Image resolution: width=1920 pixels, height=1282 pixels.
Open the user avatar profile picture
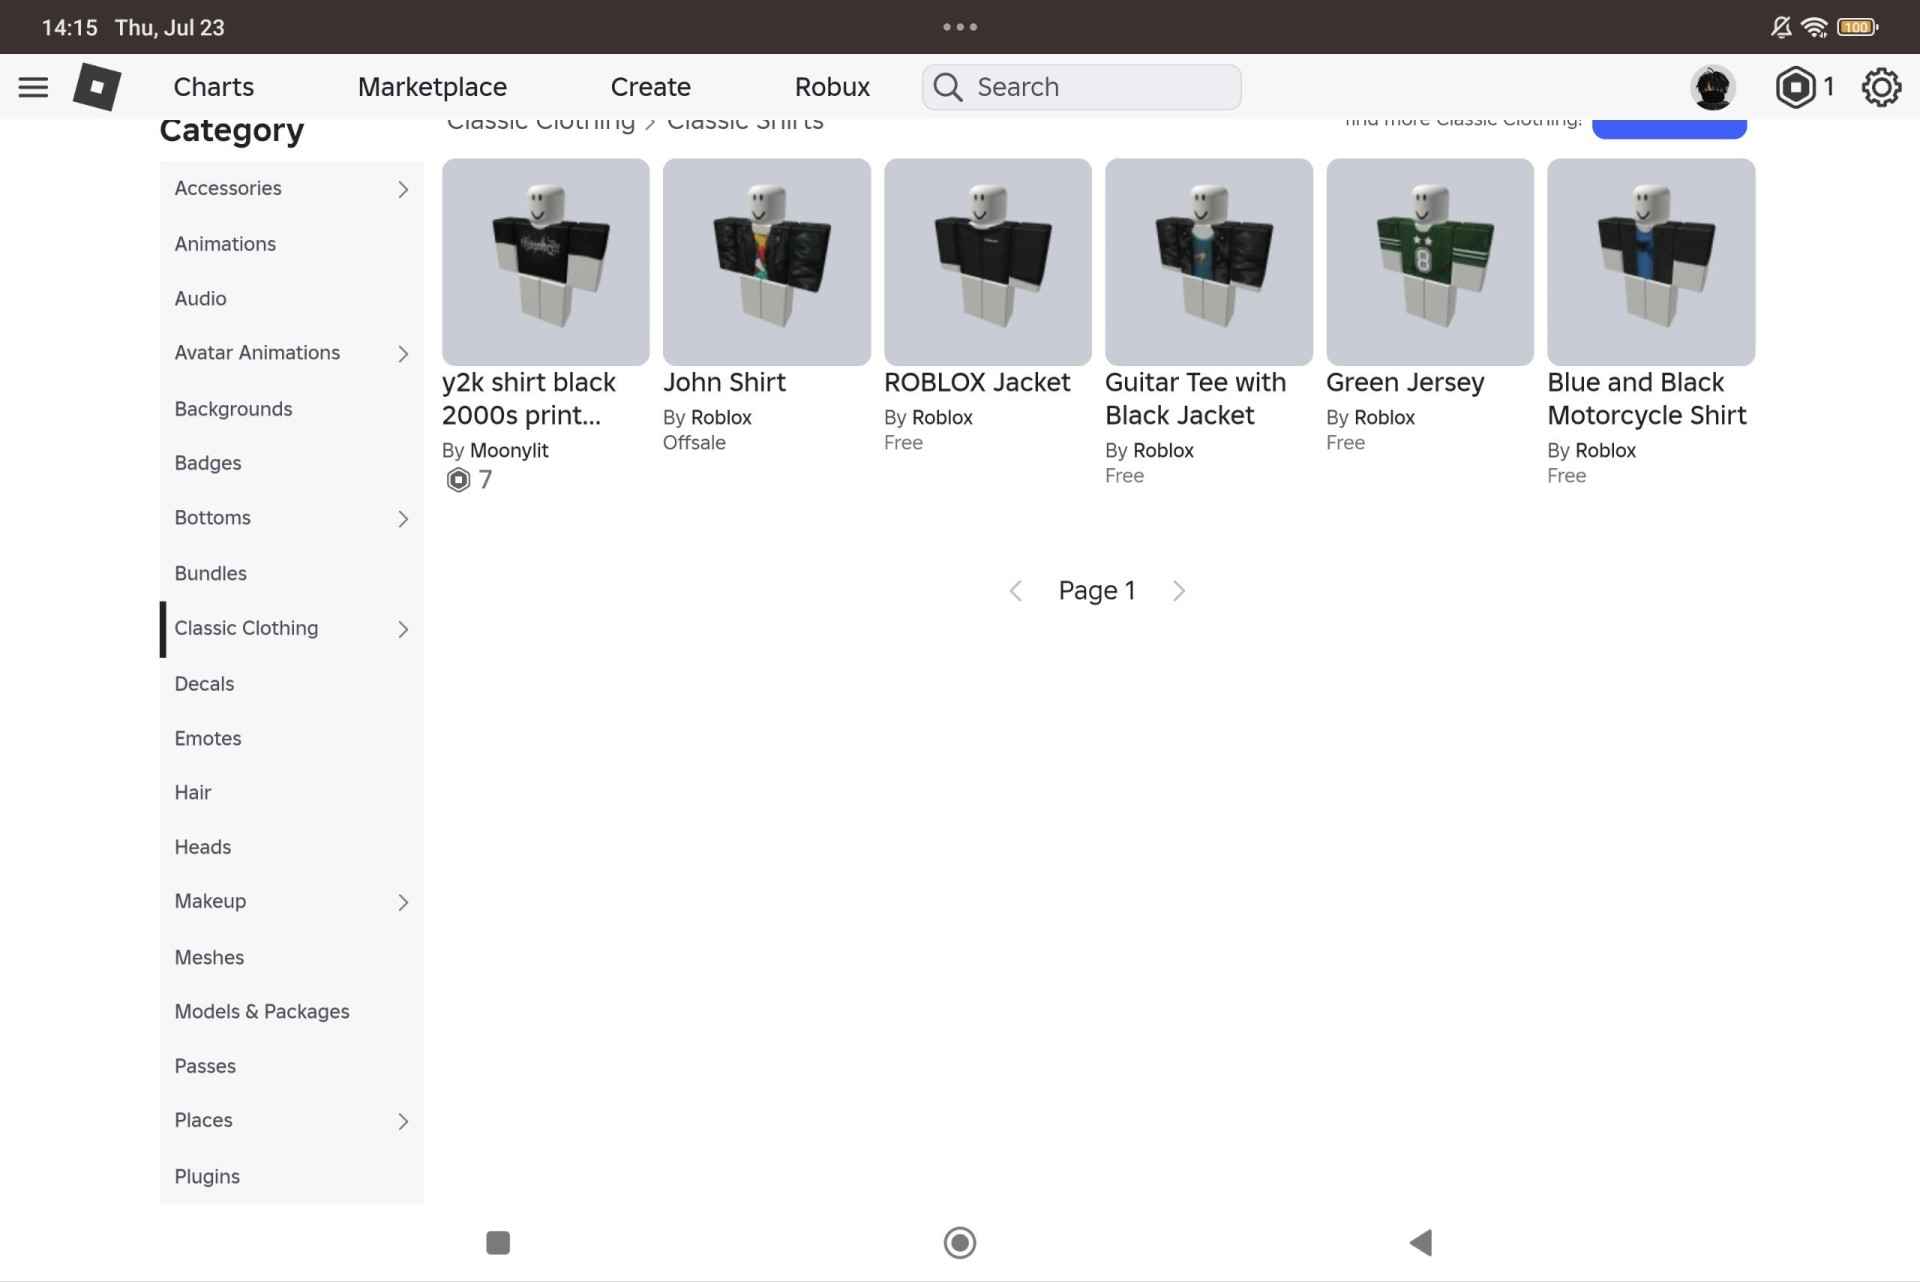(1713, 87)
